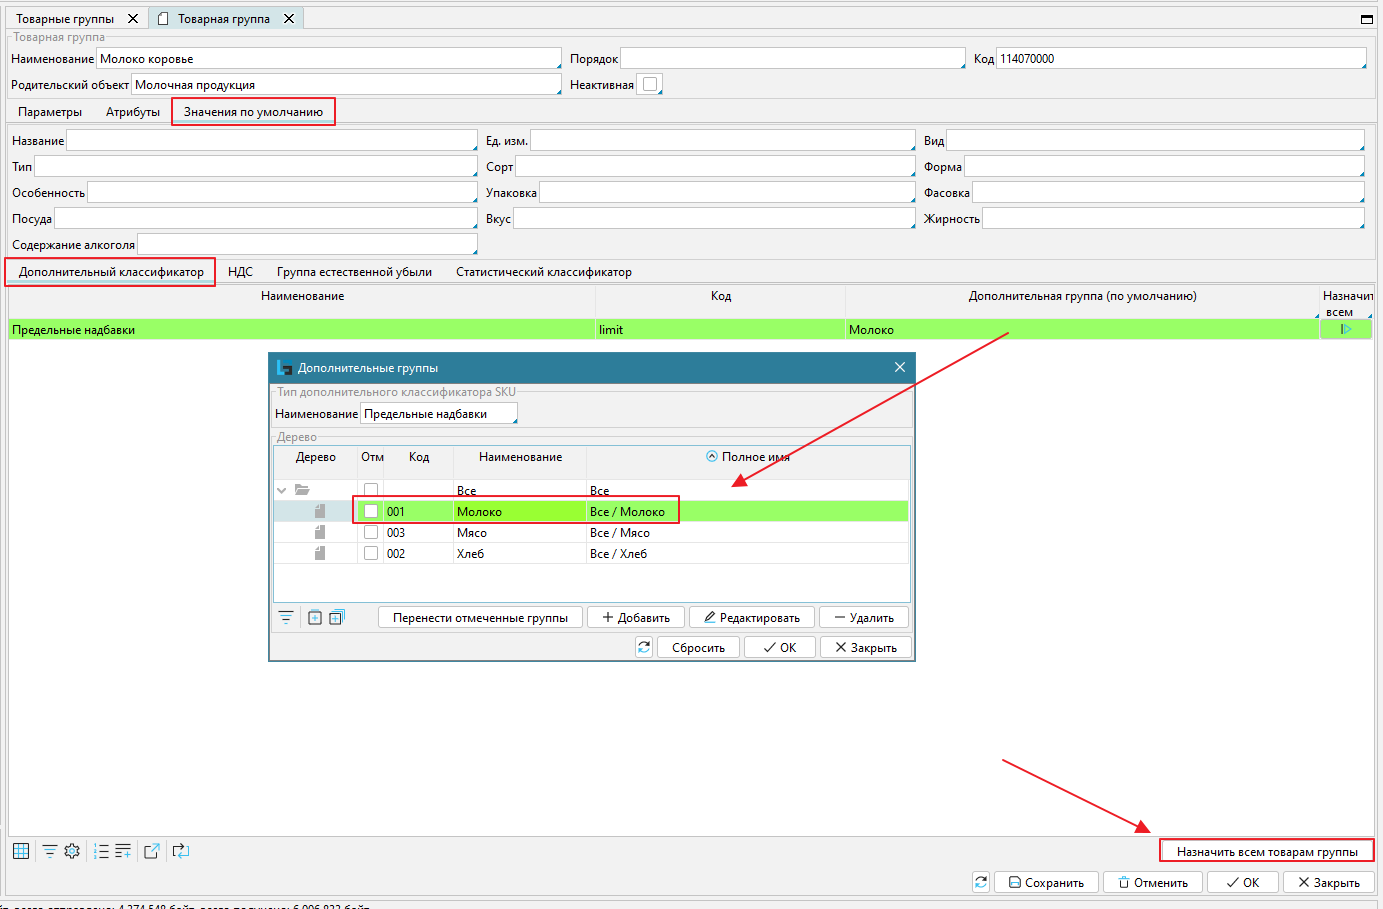The width and height of the screenshot is (1383, 909).
Task: Check the box for Хлеб row
Action: (371, 553)
